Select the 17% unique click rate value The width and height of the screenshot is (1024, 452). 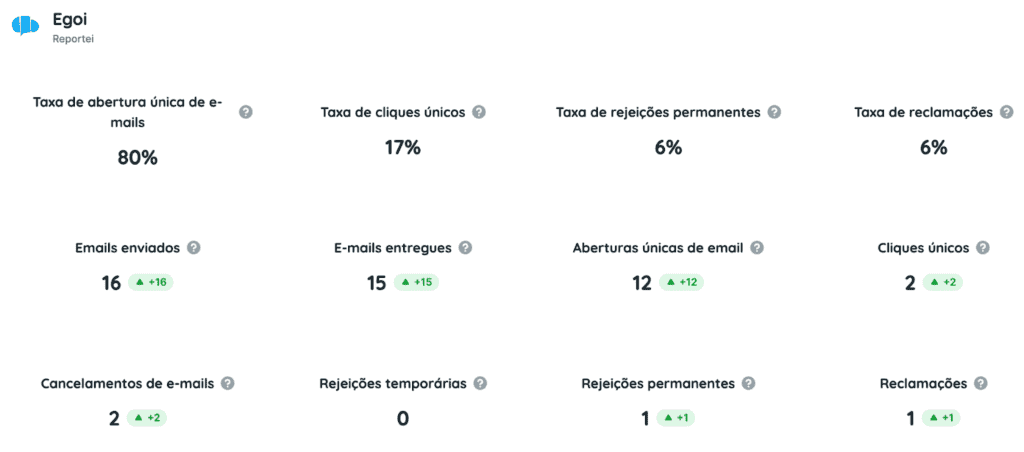pos(403,148)
